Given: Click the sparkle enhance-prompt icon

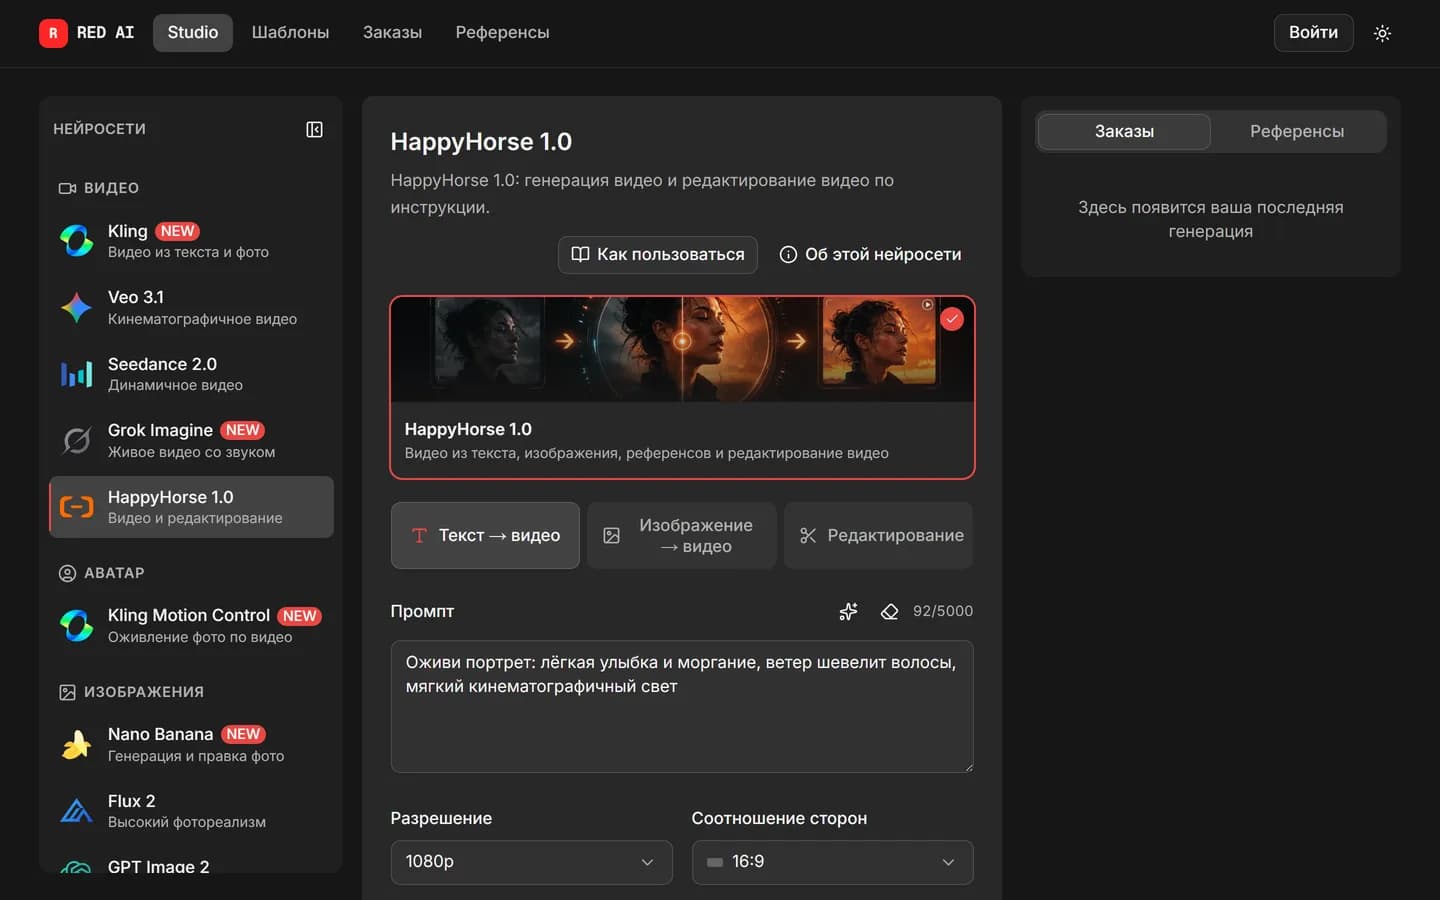Looking at the screenshot, I should 848,611.
